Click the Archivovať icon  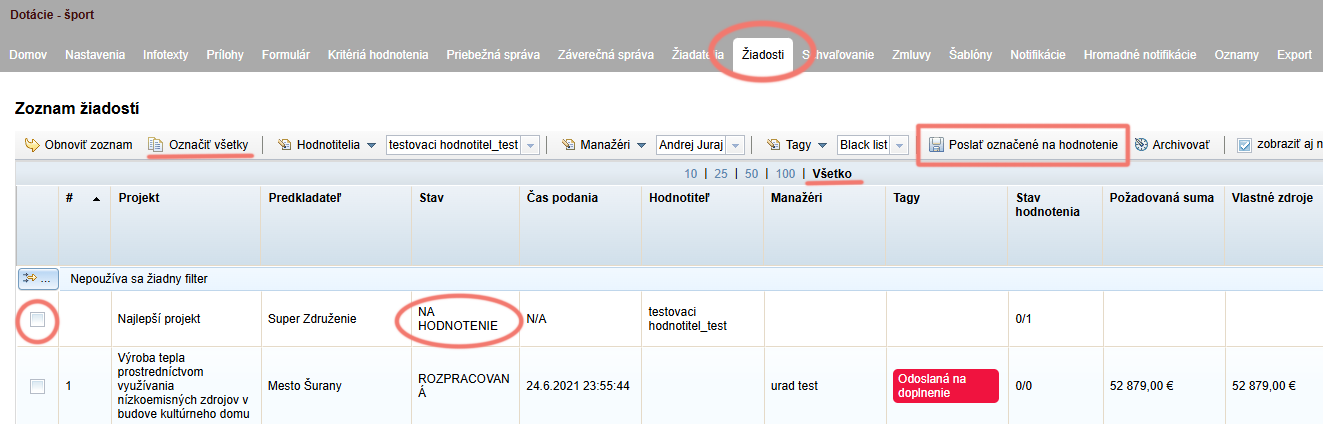tap(1140, 145)
